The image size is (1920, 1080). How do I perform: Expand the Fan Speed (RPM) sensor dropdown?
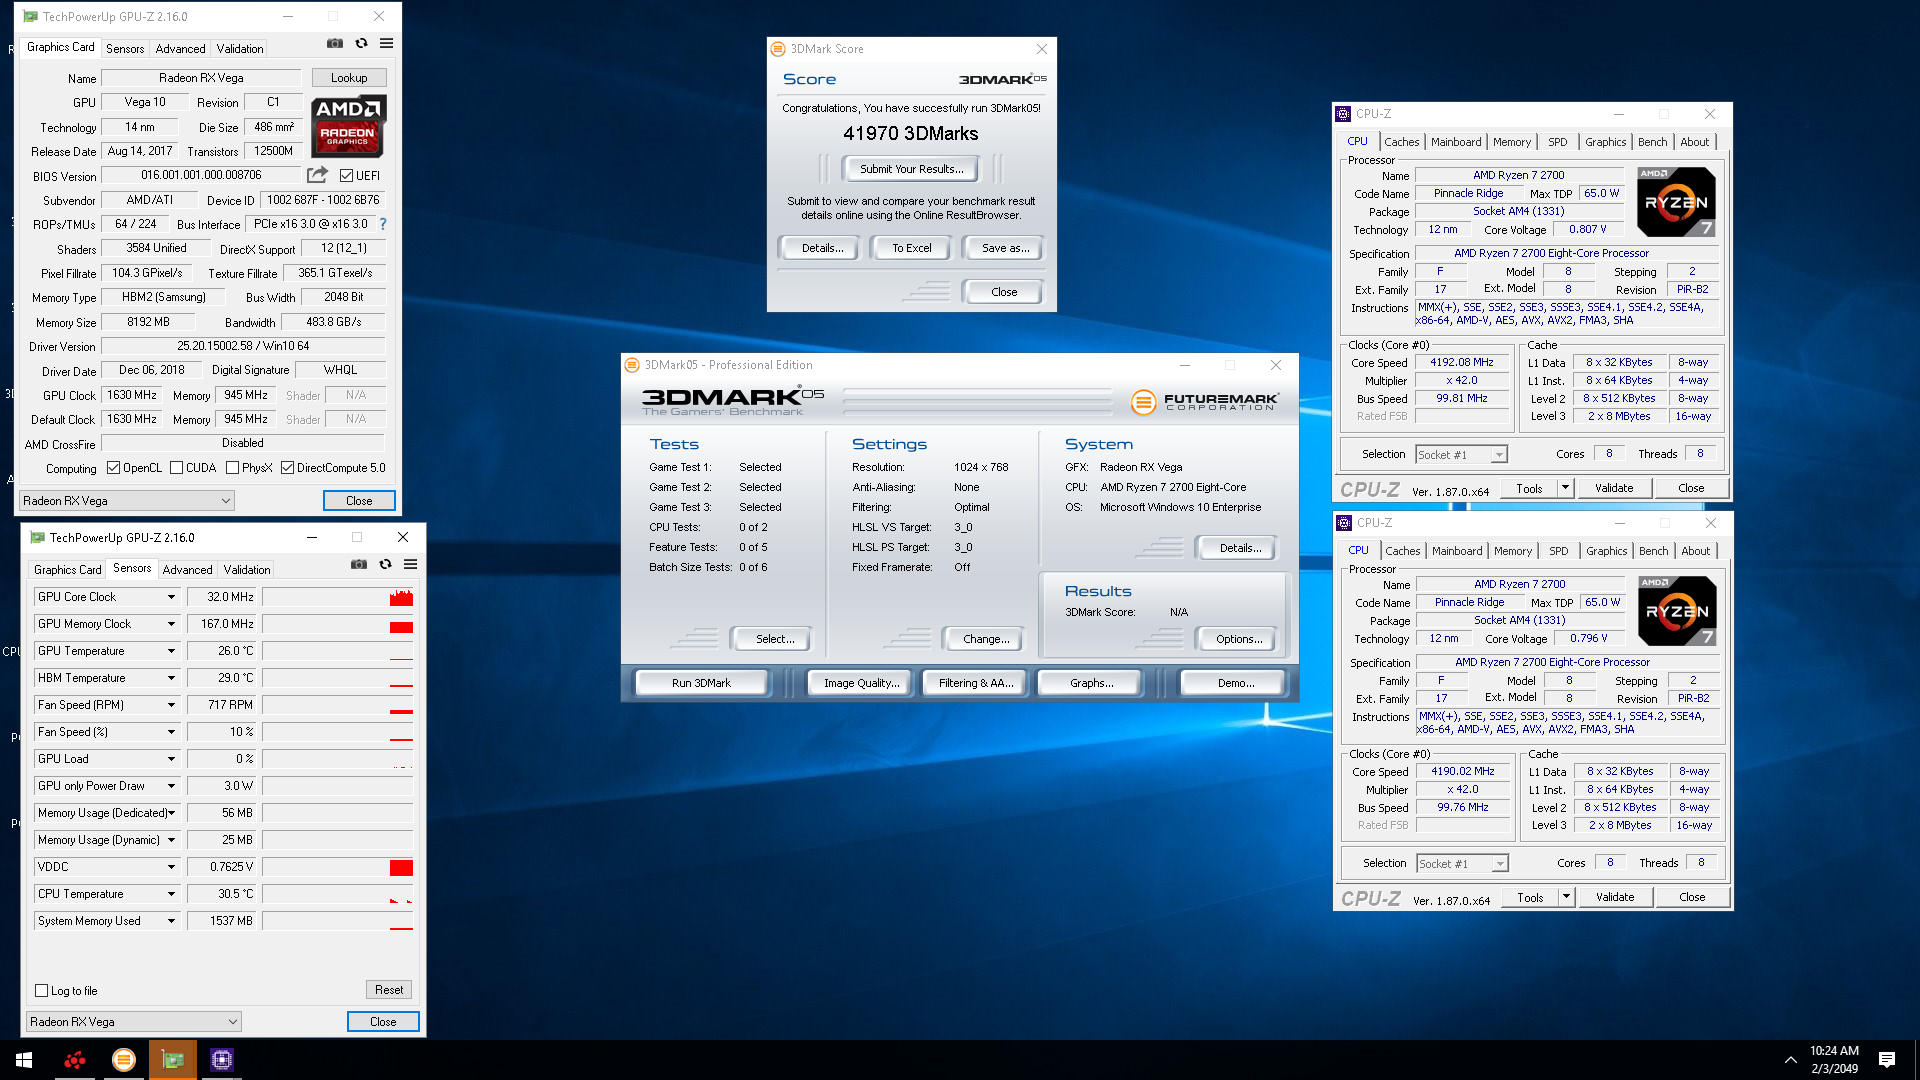pos(171,705)
